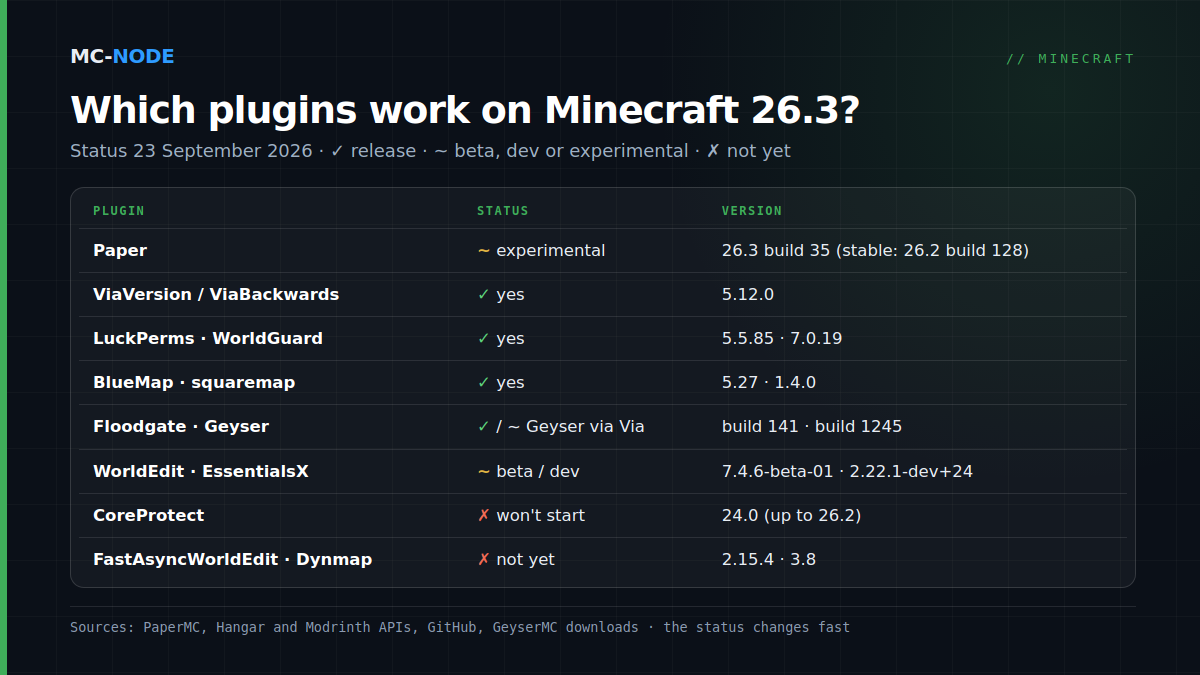Click the tilde icon in Paper row
The image size is (1200, 675).
pyautogui.click(x=484, y=251)
